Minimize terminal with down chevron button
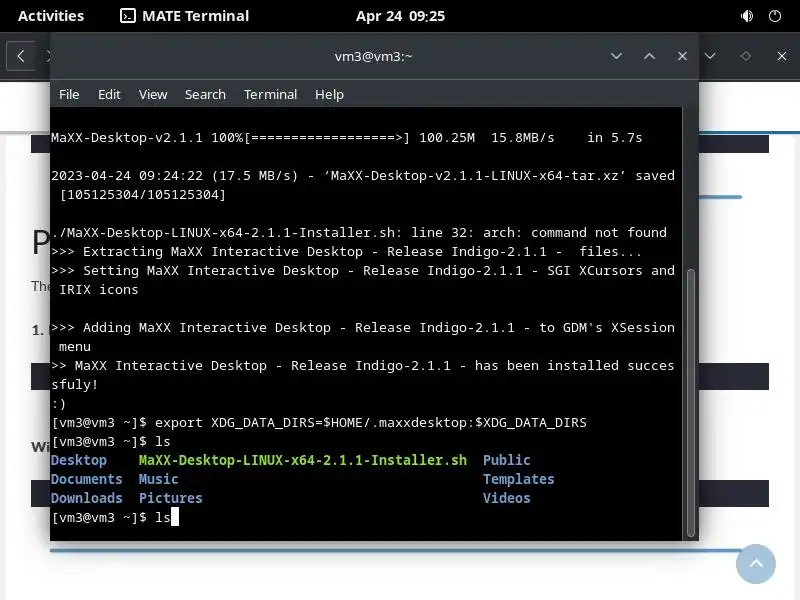 point(616,56)
